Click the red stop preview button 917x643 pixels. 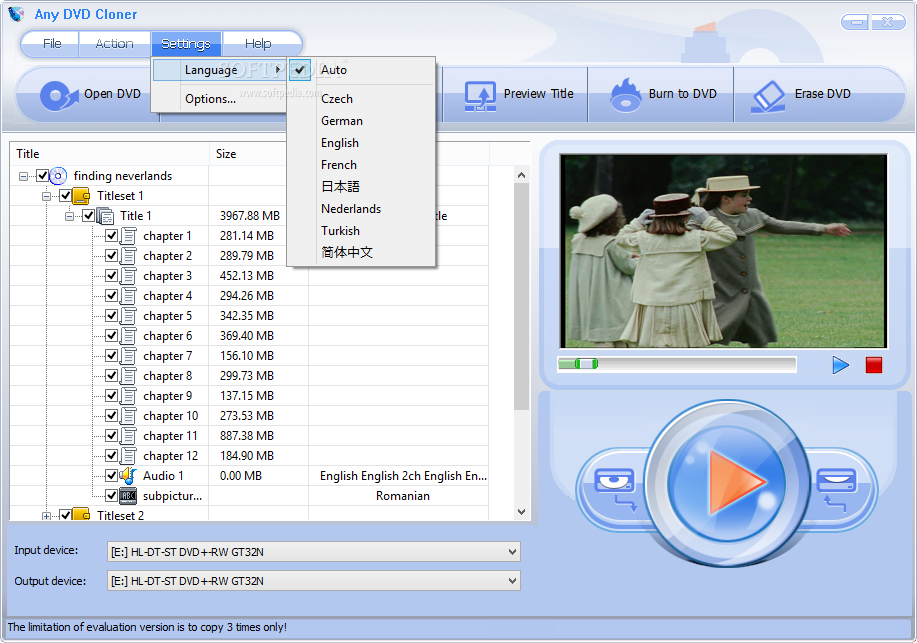pyautogui.click(x=874, y=365)
